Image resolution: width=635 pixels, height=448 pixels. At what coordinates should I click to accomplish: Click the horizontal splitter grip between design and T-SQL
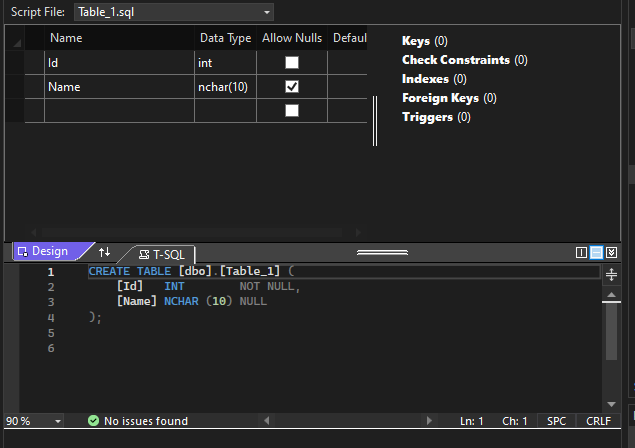382,252
